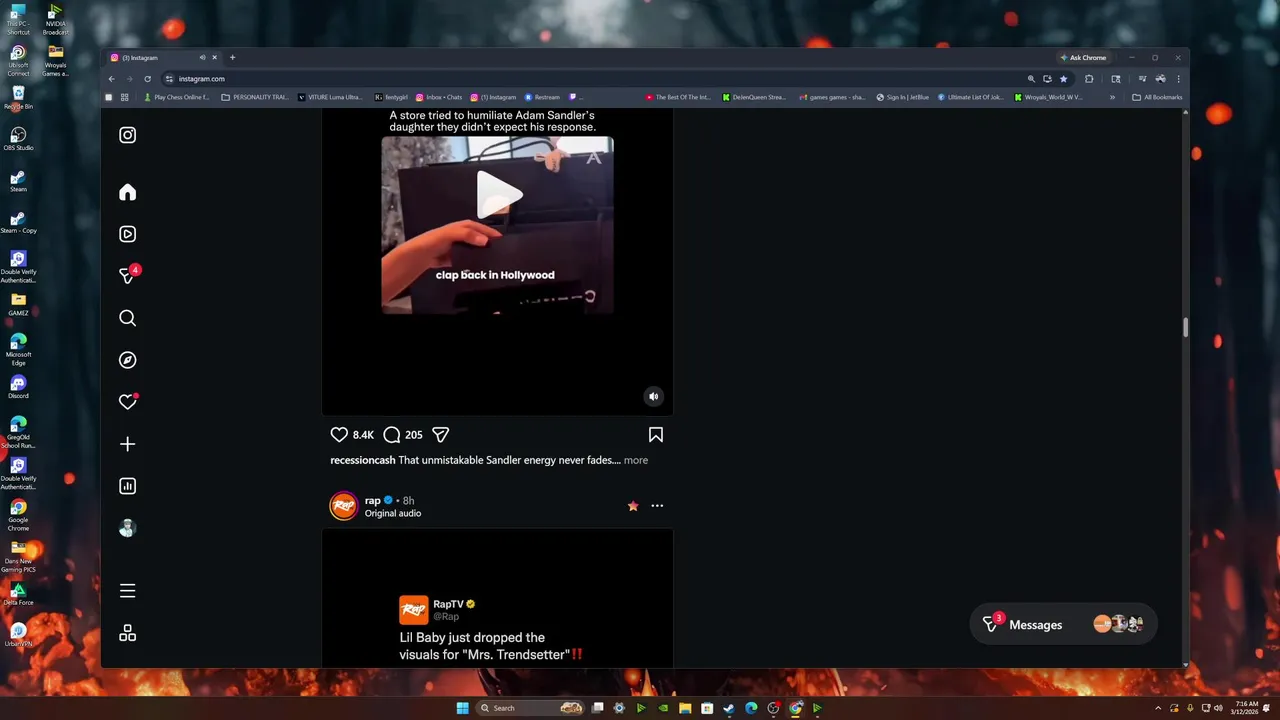Open three-dot options on rap post
Screen dimensions: 1280x720
(x=657, y=506)
